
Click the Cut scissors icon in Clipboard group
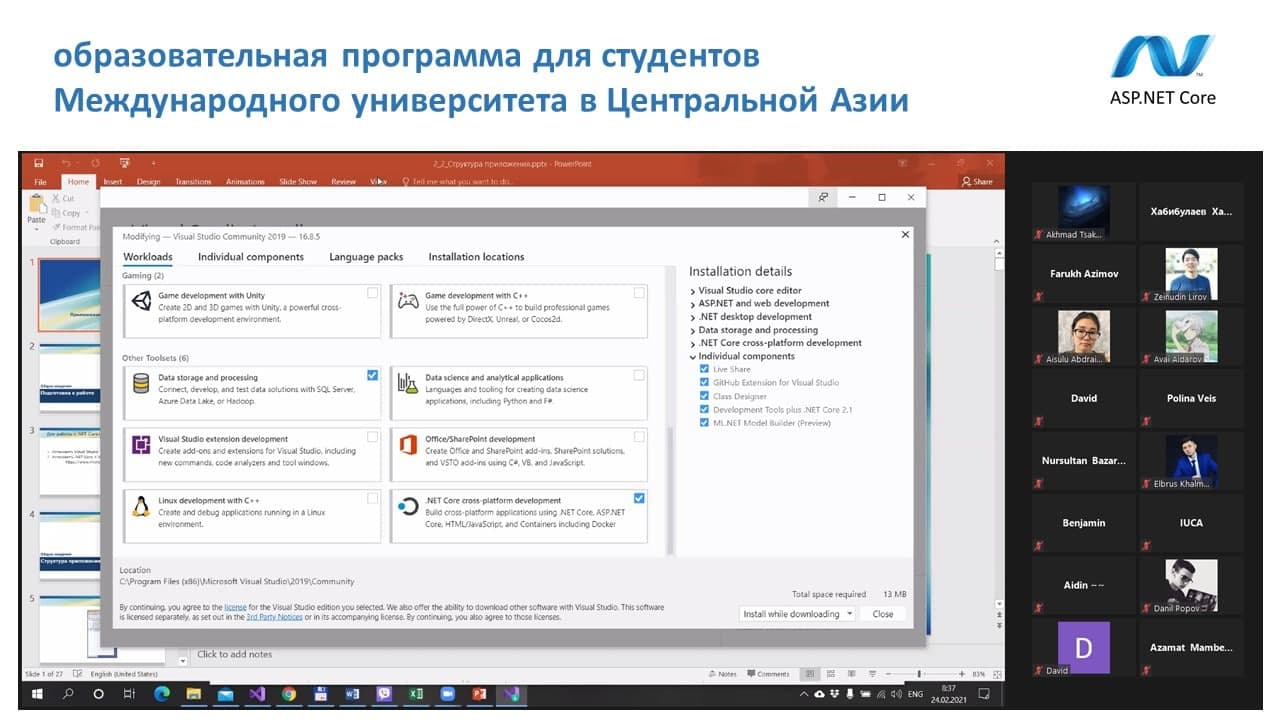point(56,198)
